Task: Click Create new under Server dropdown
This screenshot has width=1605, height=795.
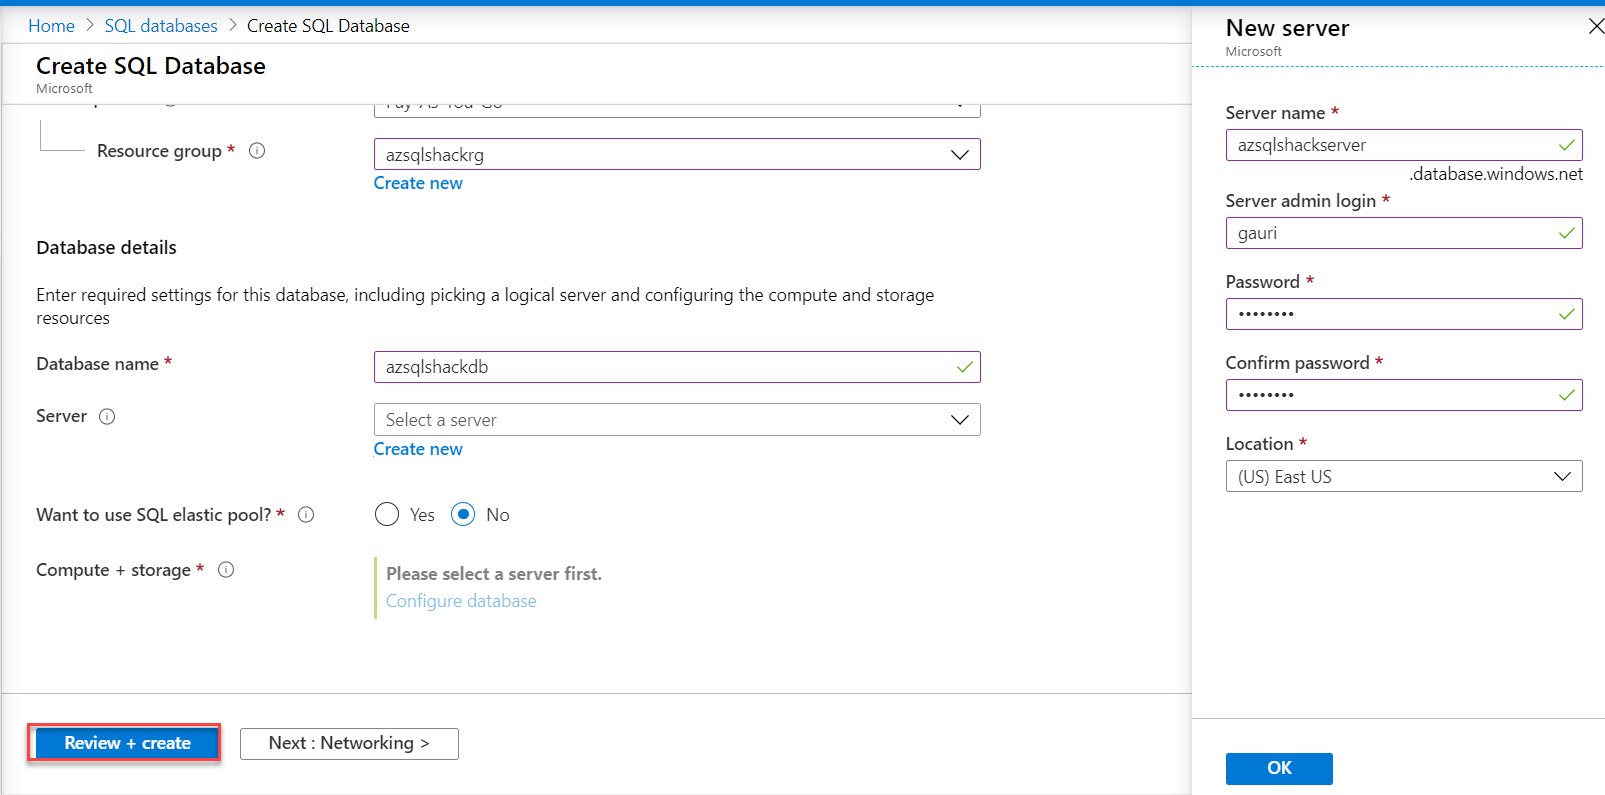Action: point(418,449)
